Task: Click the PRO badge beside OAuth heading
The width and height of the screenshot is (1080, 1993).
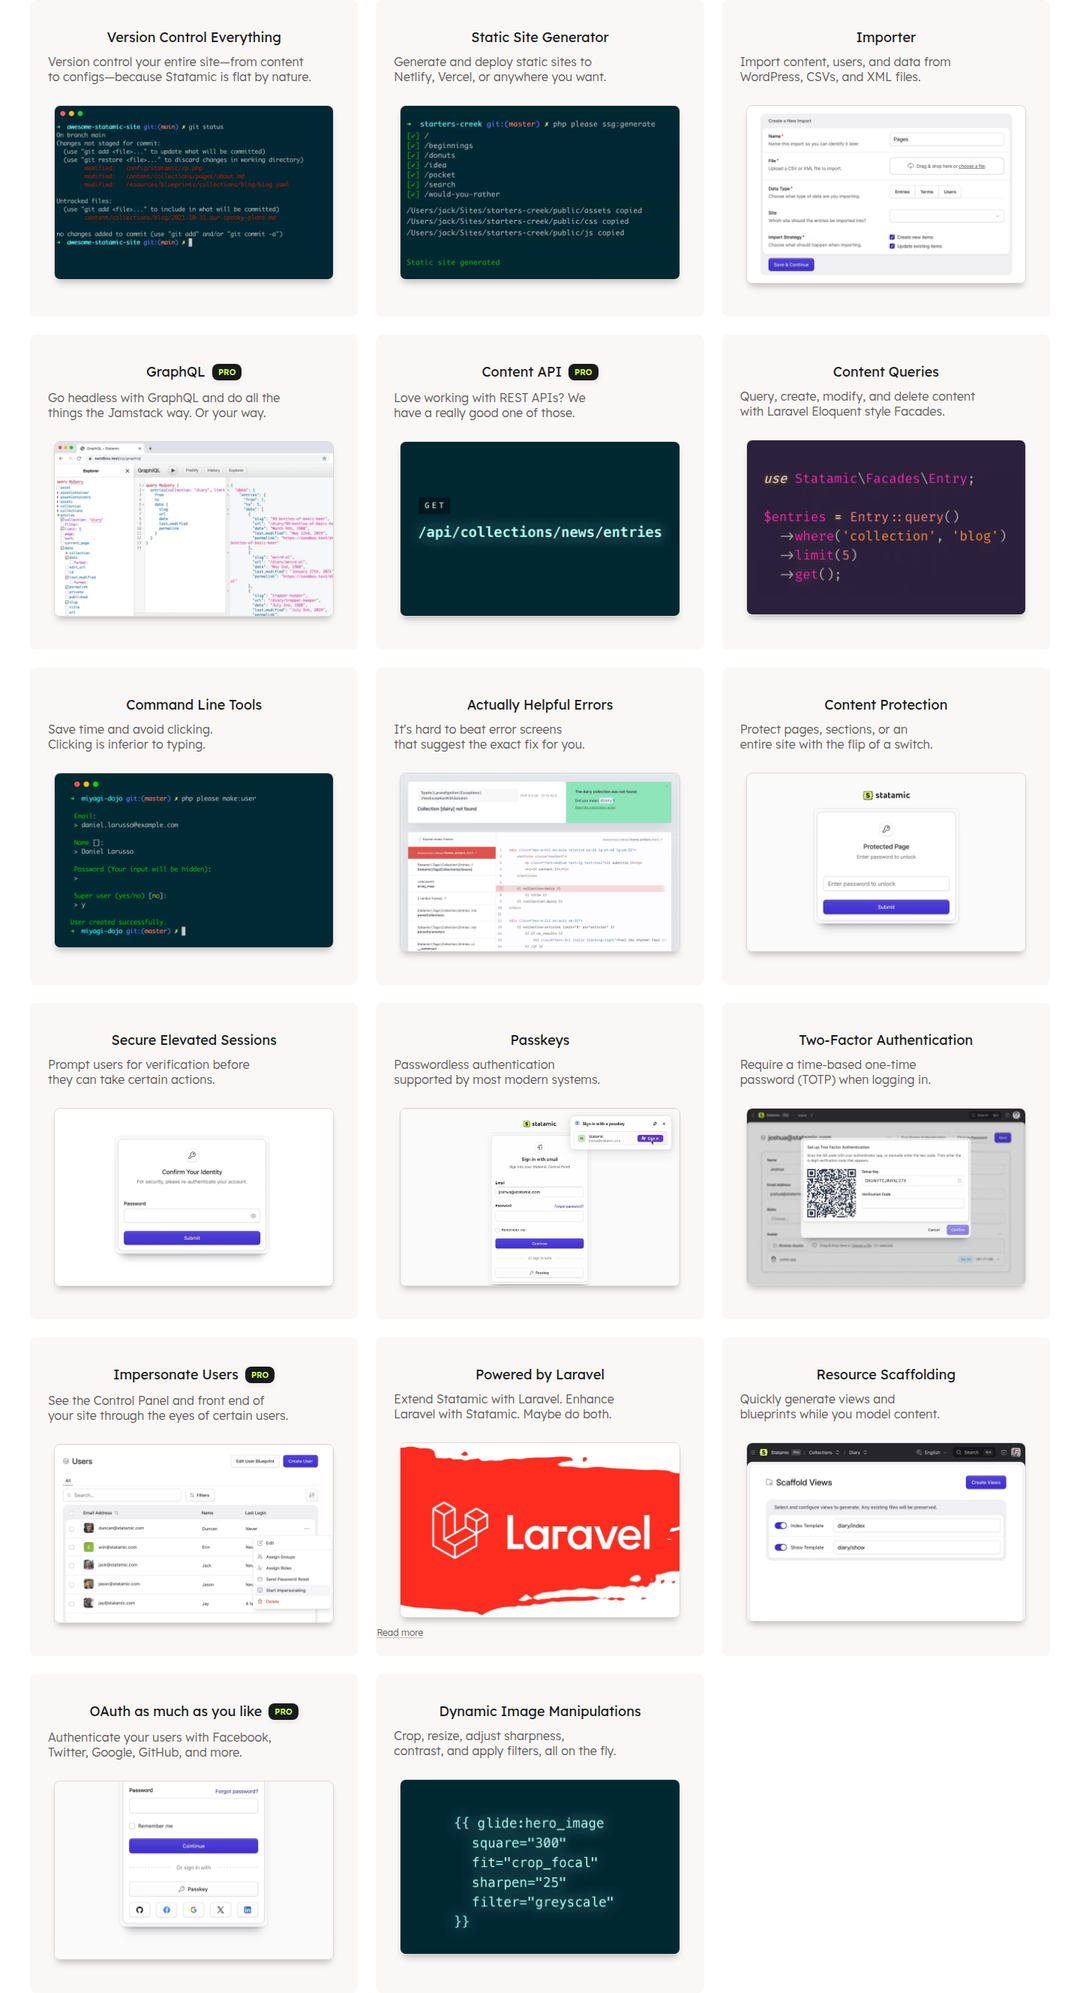Action: click(284, 1712)
